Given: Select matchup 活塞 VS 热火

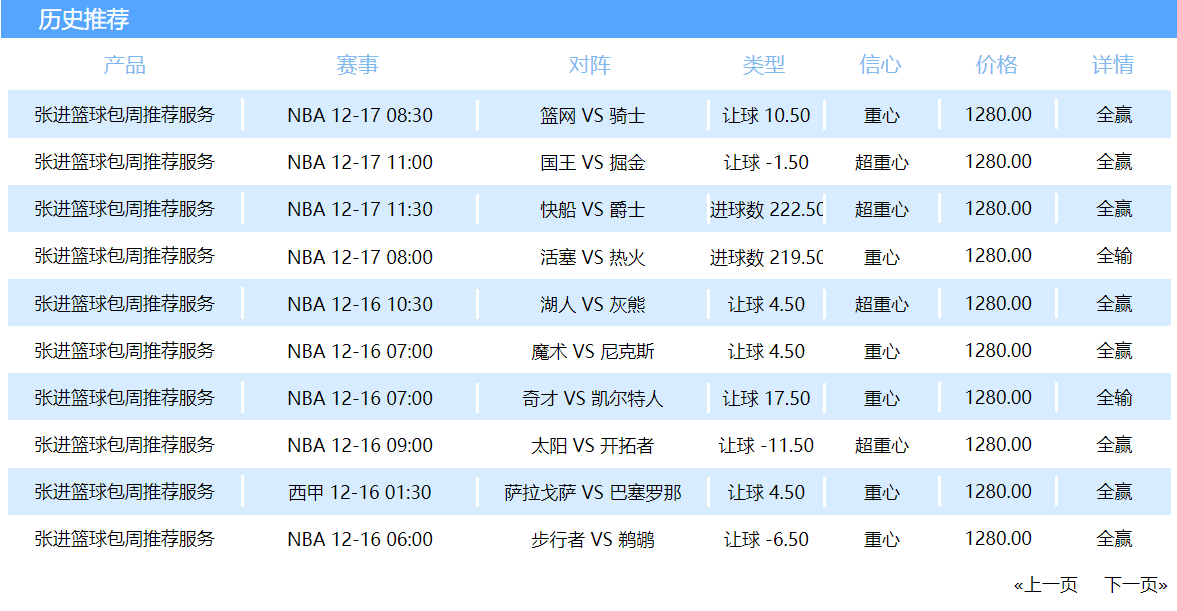Looking at the screenshot, I should (x=593, y=257).
